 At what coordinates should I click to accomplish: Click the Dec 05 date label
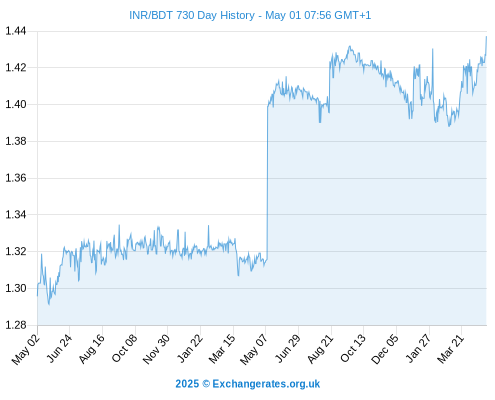point(385,349)
